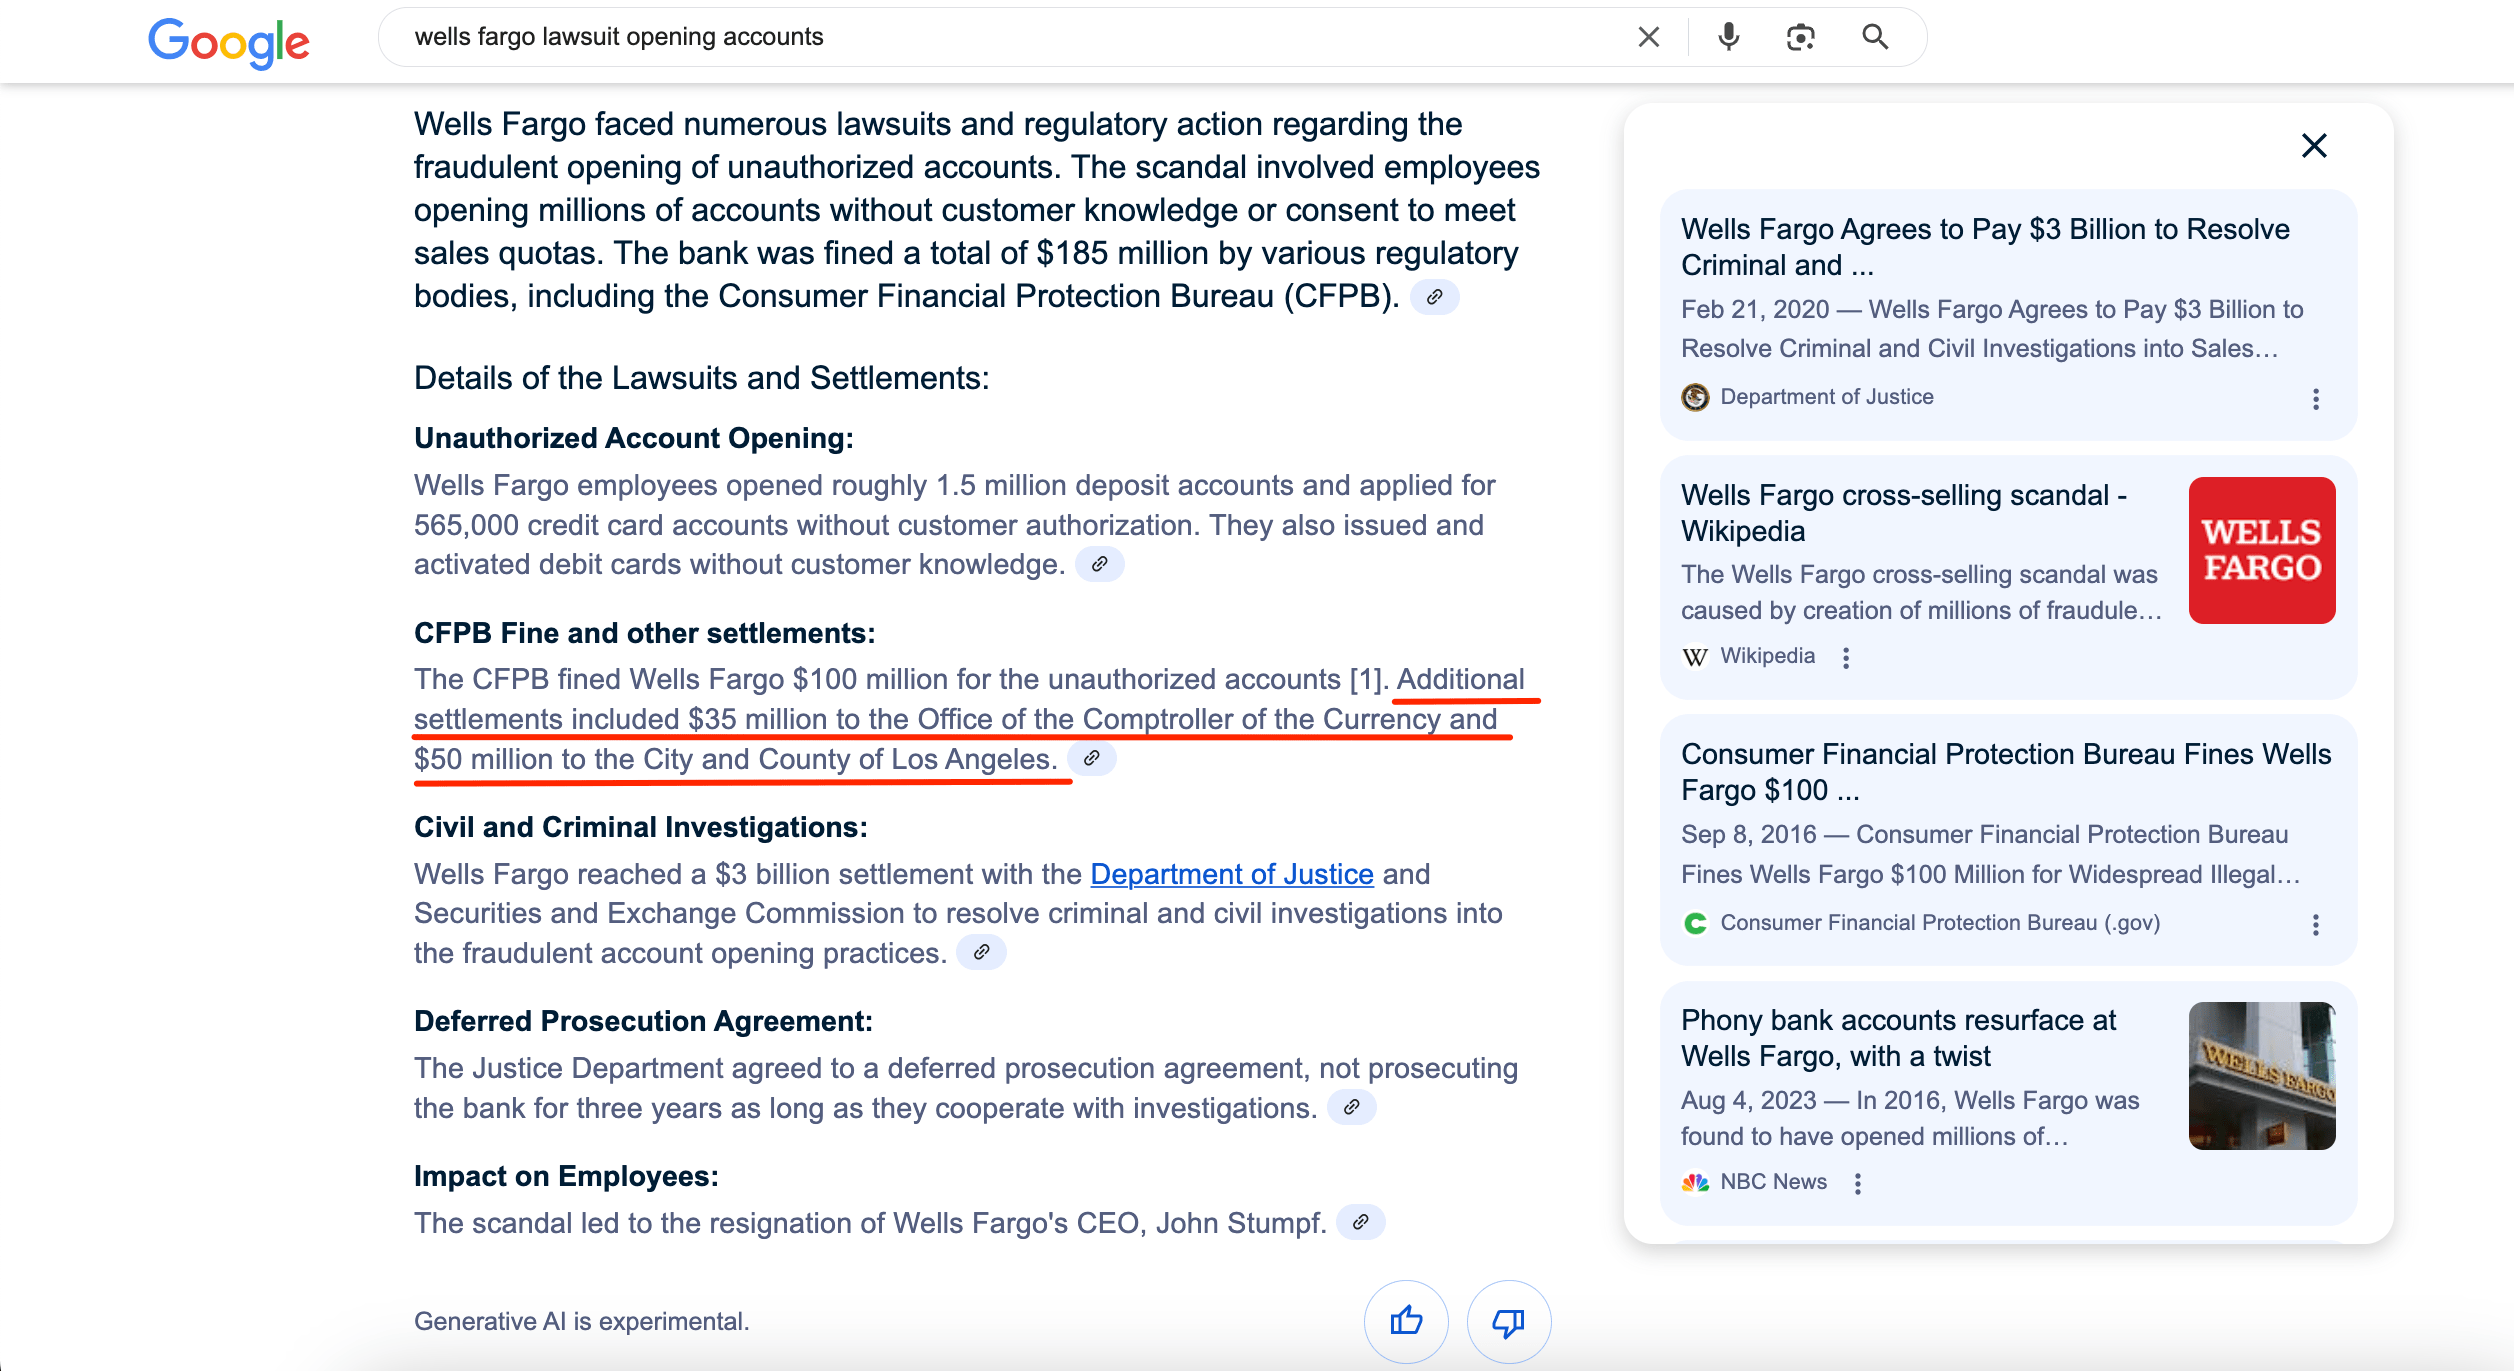Open more options for NBC News source
Viewport: 2514px width, 1371px height.
pos(1857,1183)
